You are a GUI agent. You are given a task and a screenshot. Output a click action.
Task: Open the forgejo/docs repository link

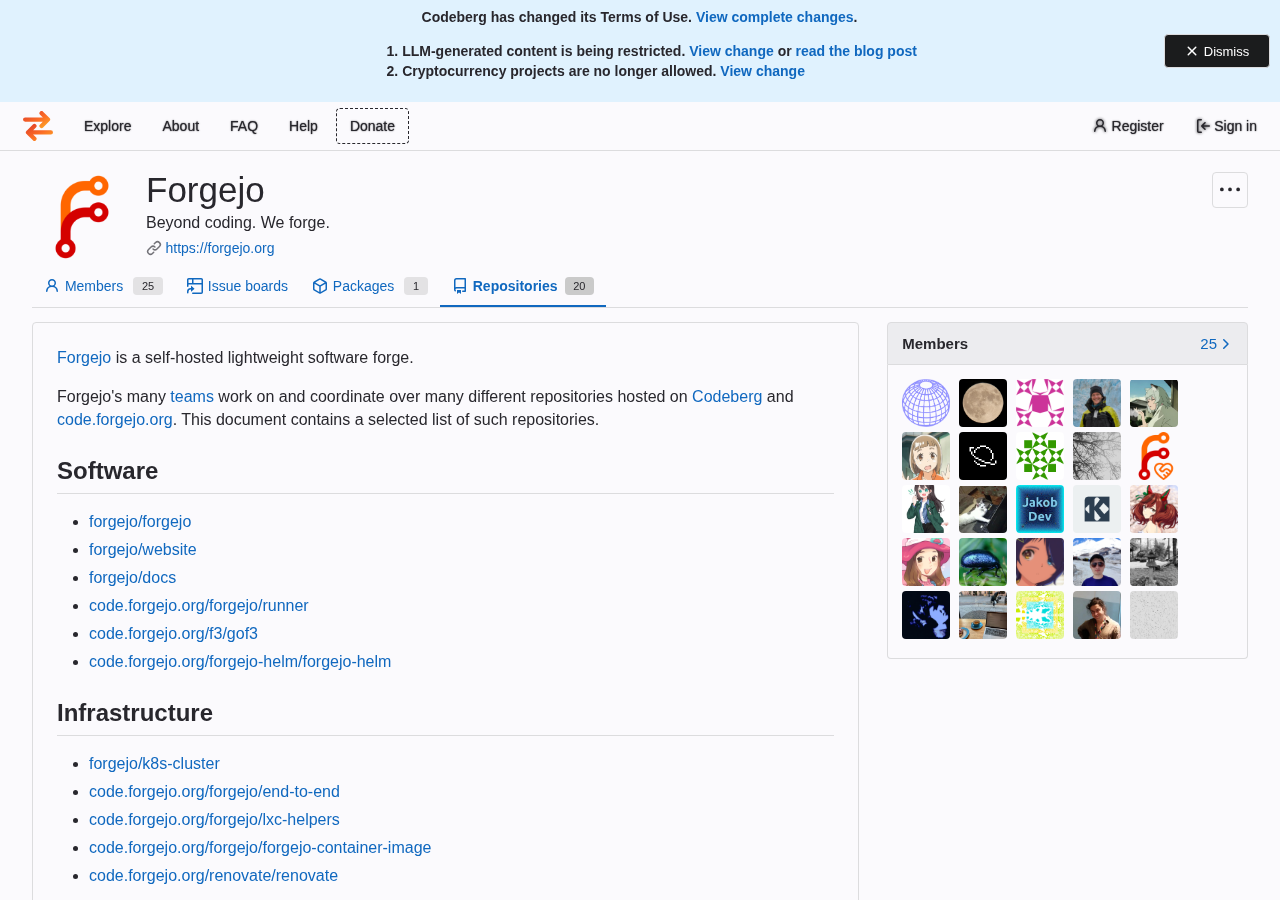click(132, 578)
